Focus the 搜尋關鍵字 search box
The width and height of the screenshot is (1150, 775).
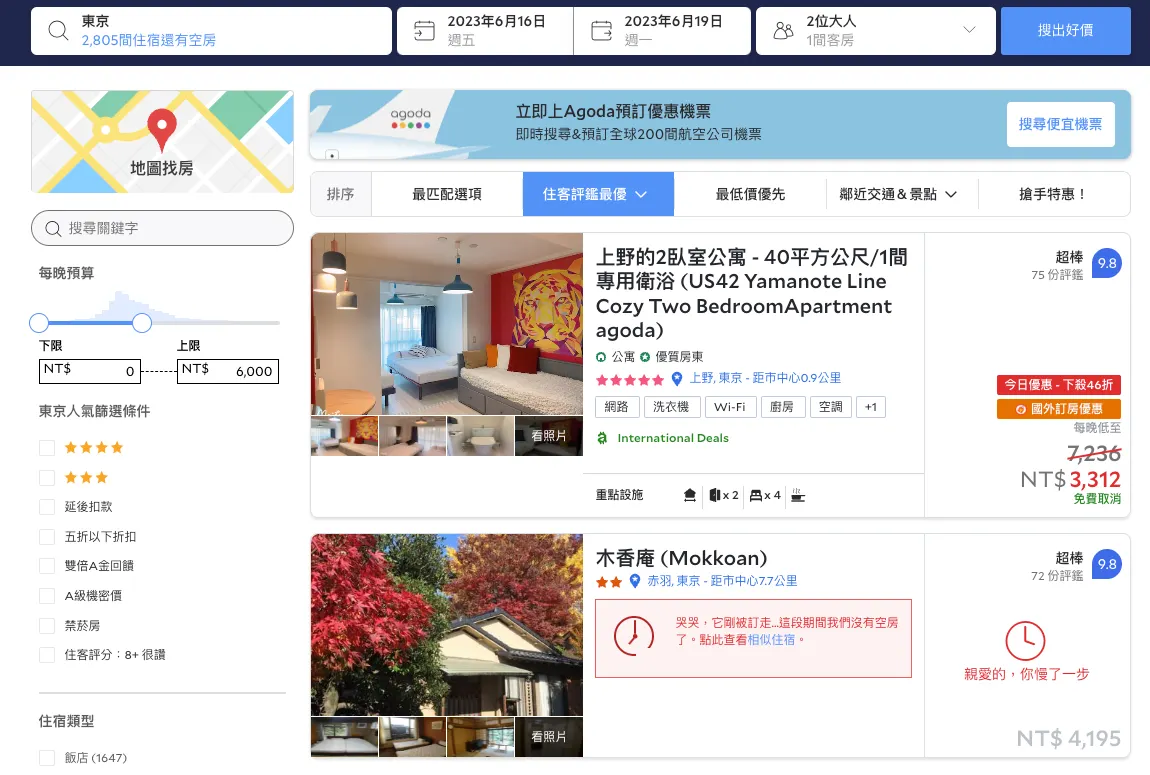162,229
